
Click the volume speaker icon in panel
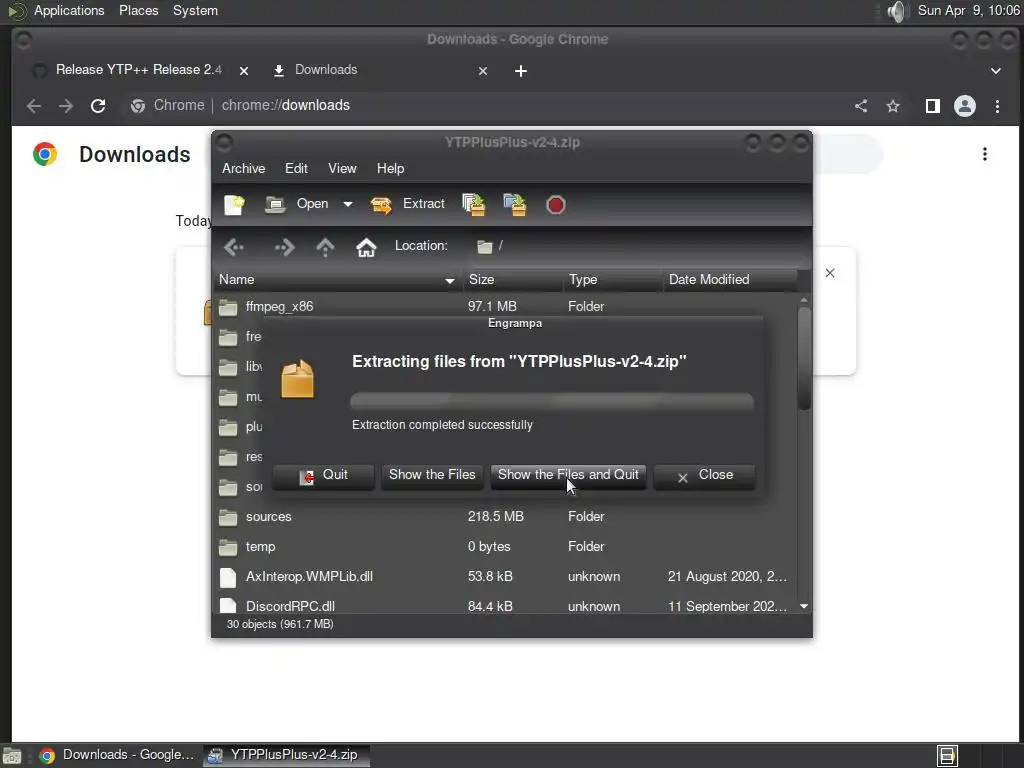click(897, 11)
